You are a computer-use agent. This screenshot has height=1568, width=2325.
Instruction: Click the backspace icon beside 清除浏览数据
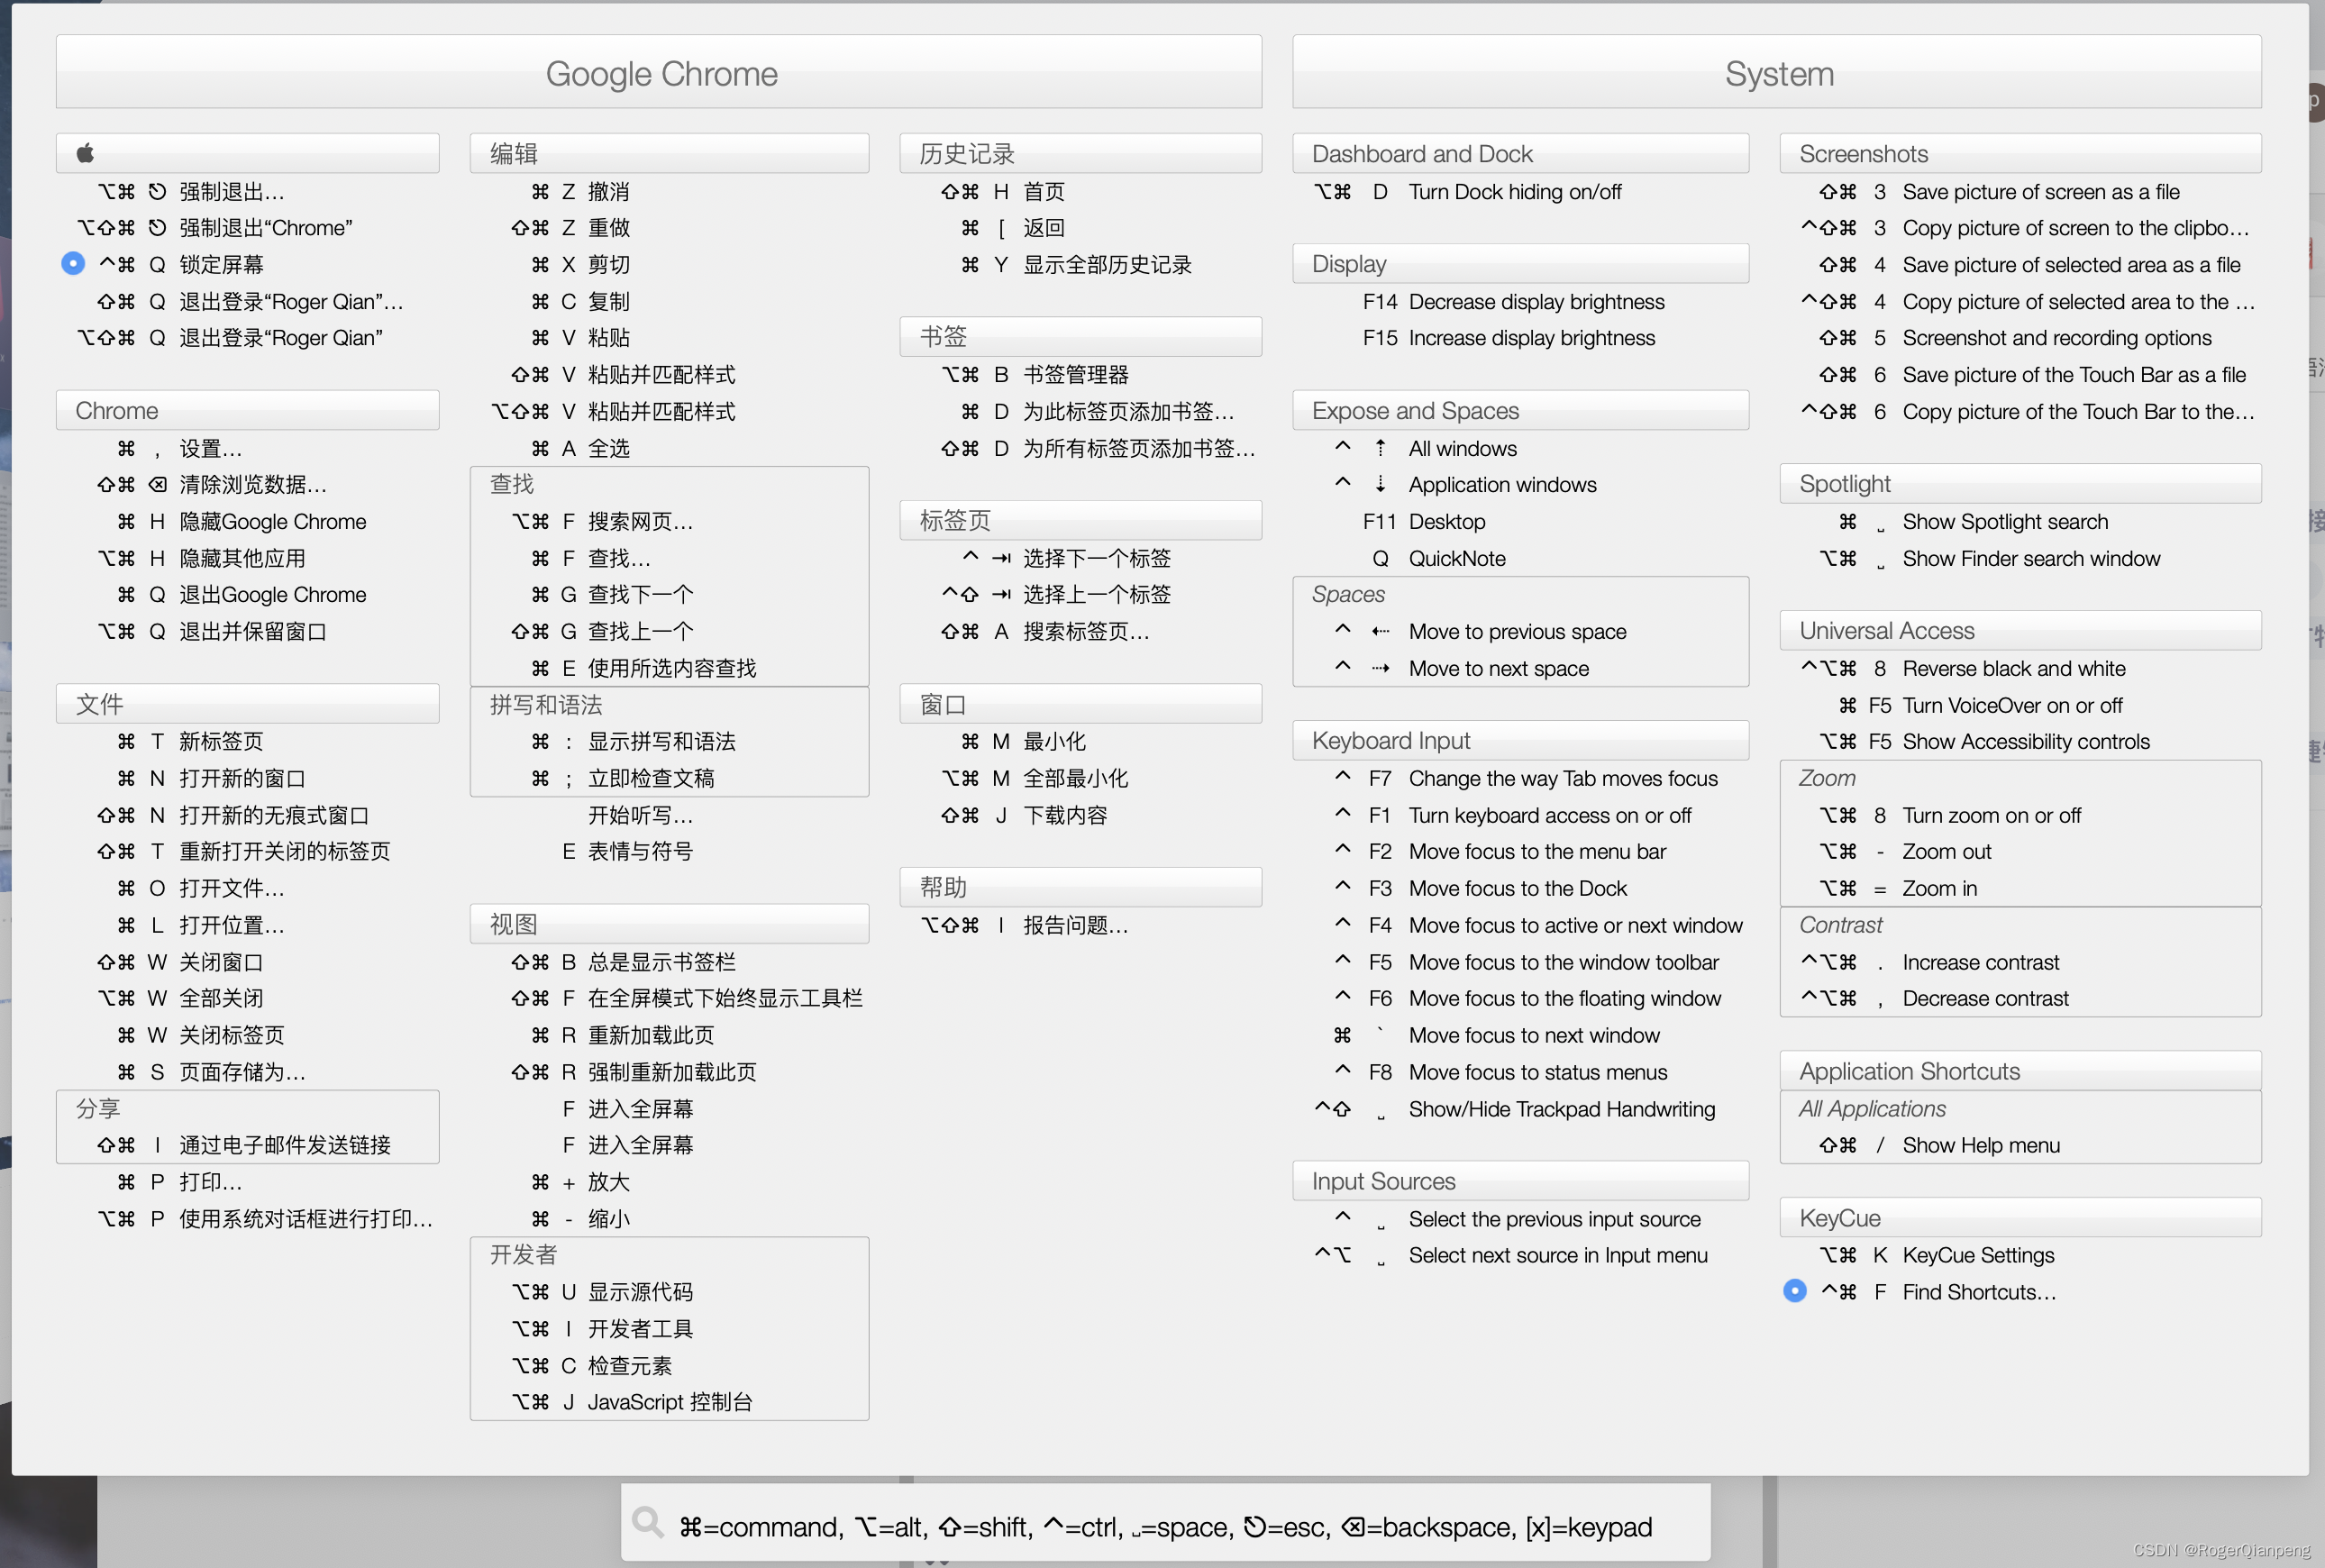point(157,485)
